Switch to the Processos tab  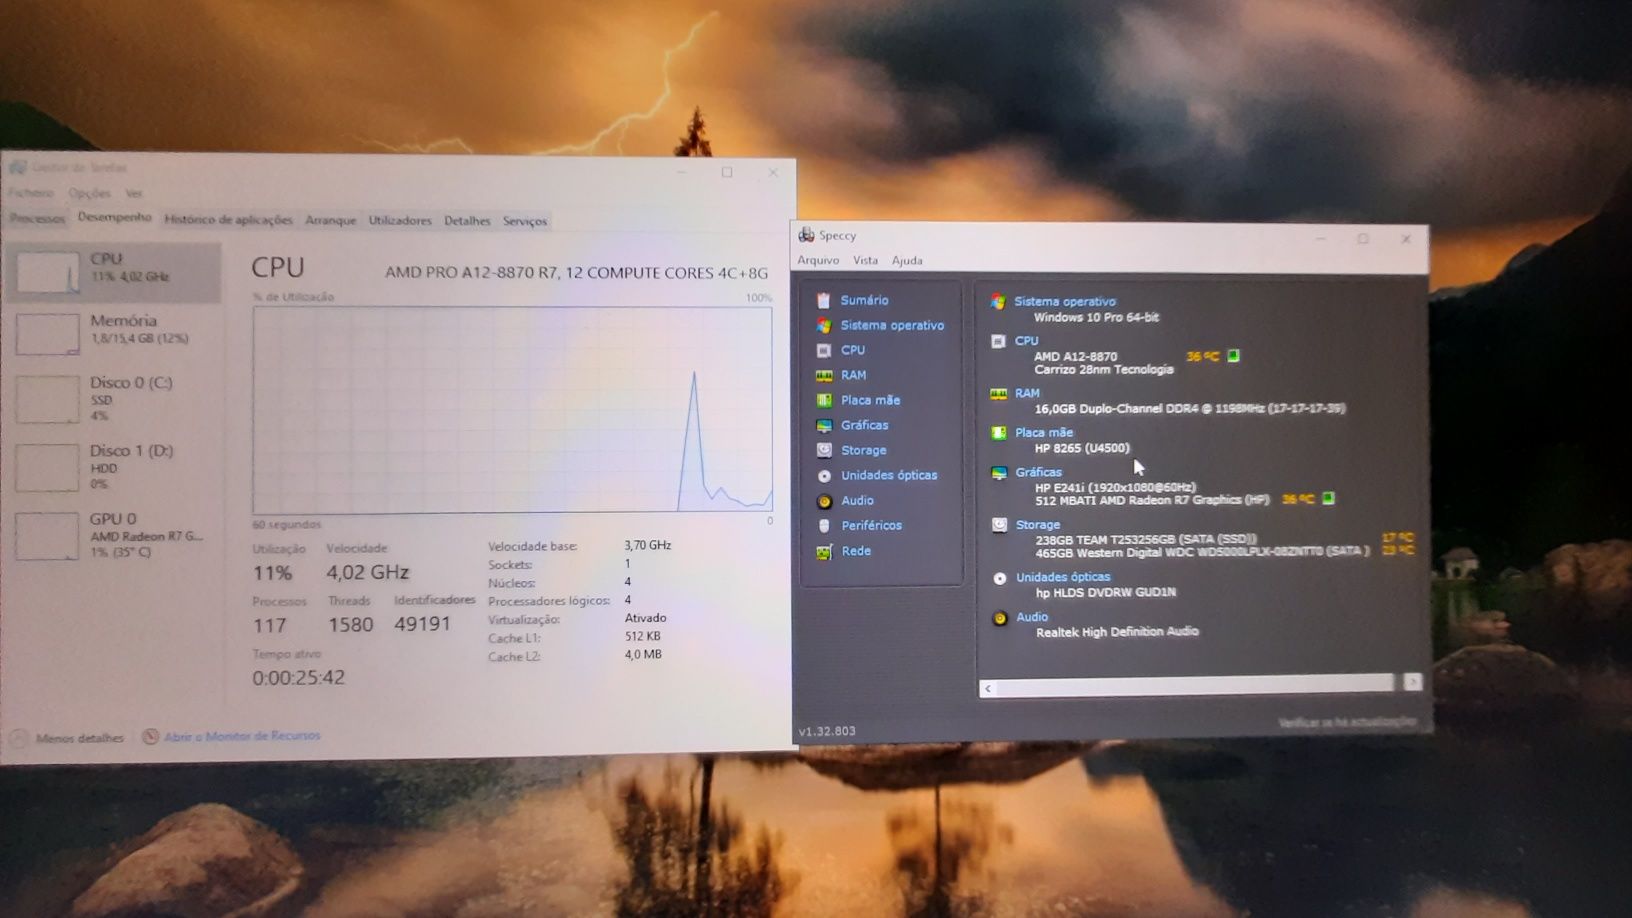tap(37, 218)
